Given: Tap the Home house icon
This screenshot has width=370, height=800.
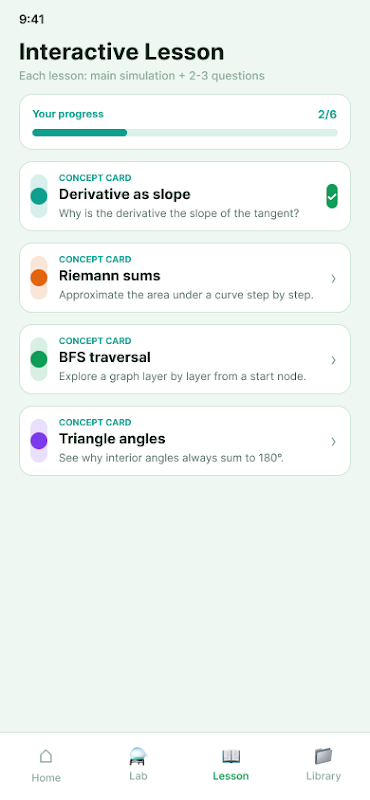Looking at the screenshot, I should coord(46,756).
